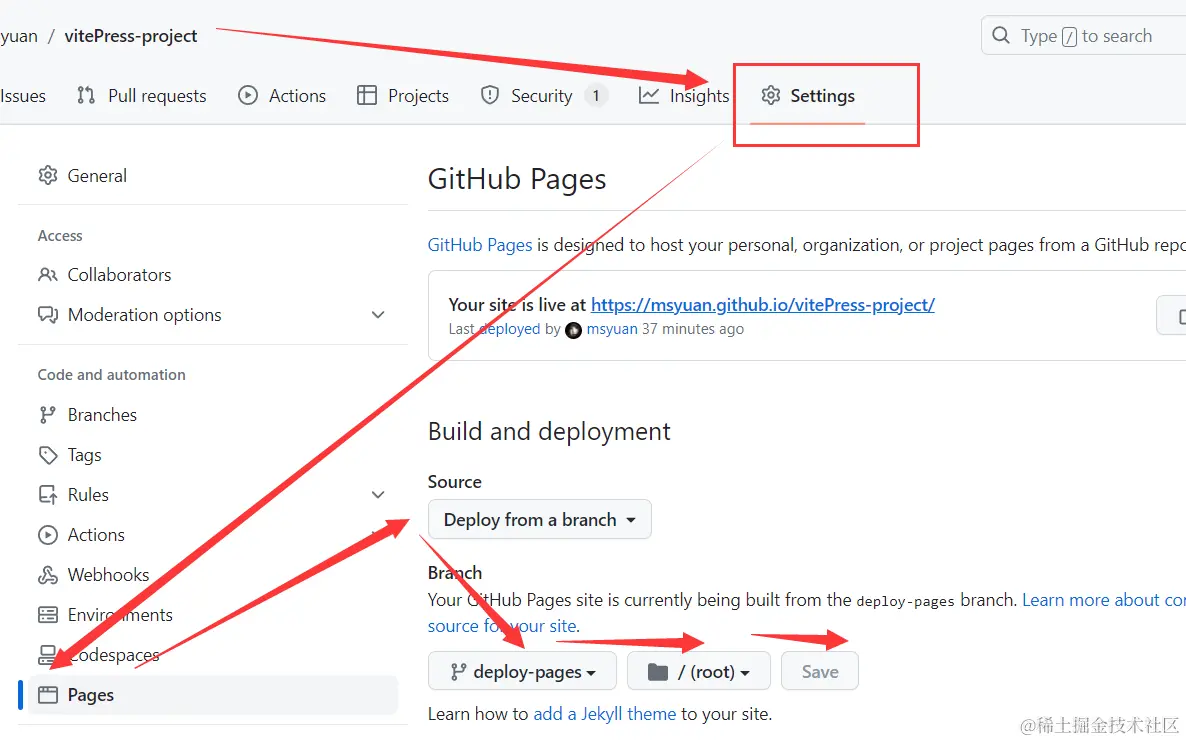
Task: Open the / (root) folder dropdown
Action: 699,672
